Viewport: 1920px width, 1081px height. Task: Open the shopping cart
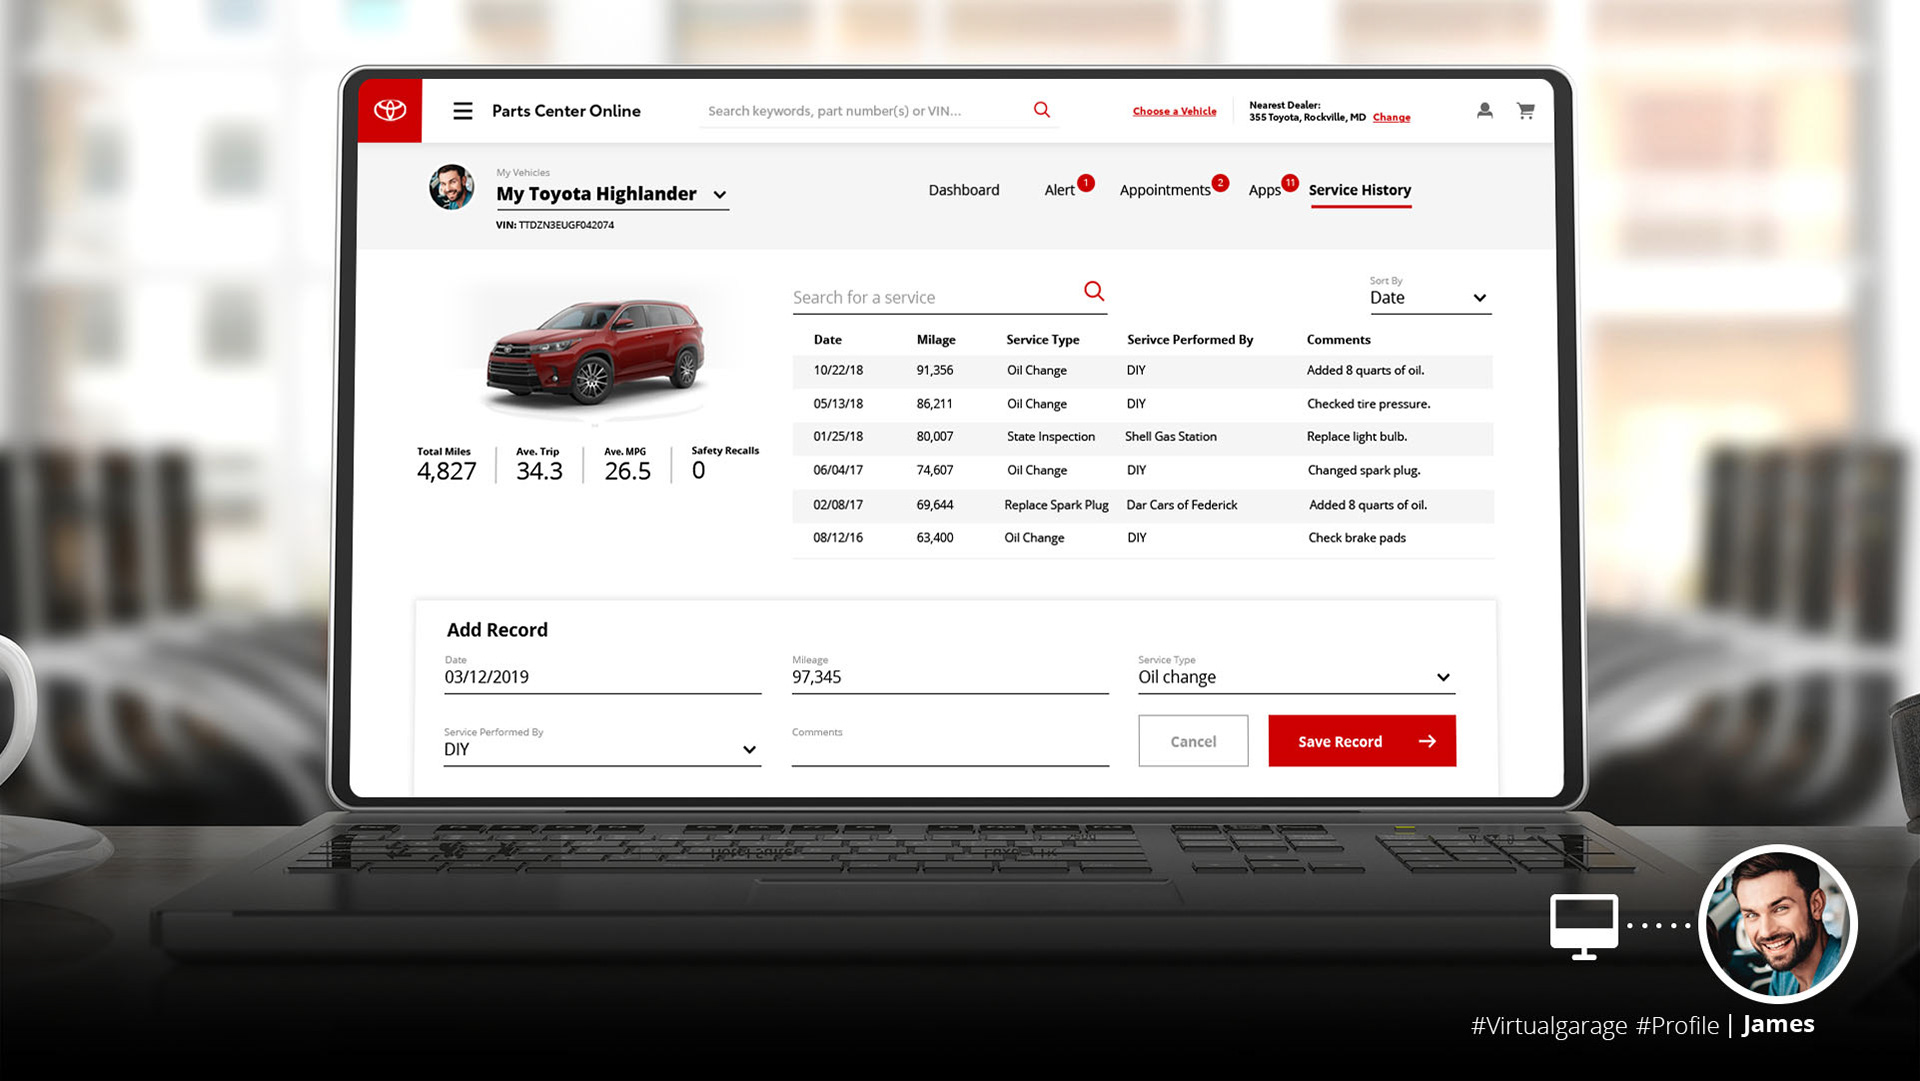pyautogui.click(x=1526, y=110)
